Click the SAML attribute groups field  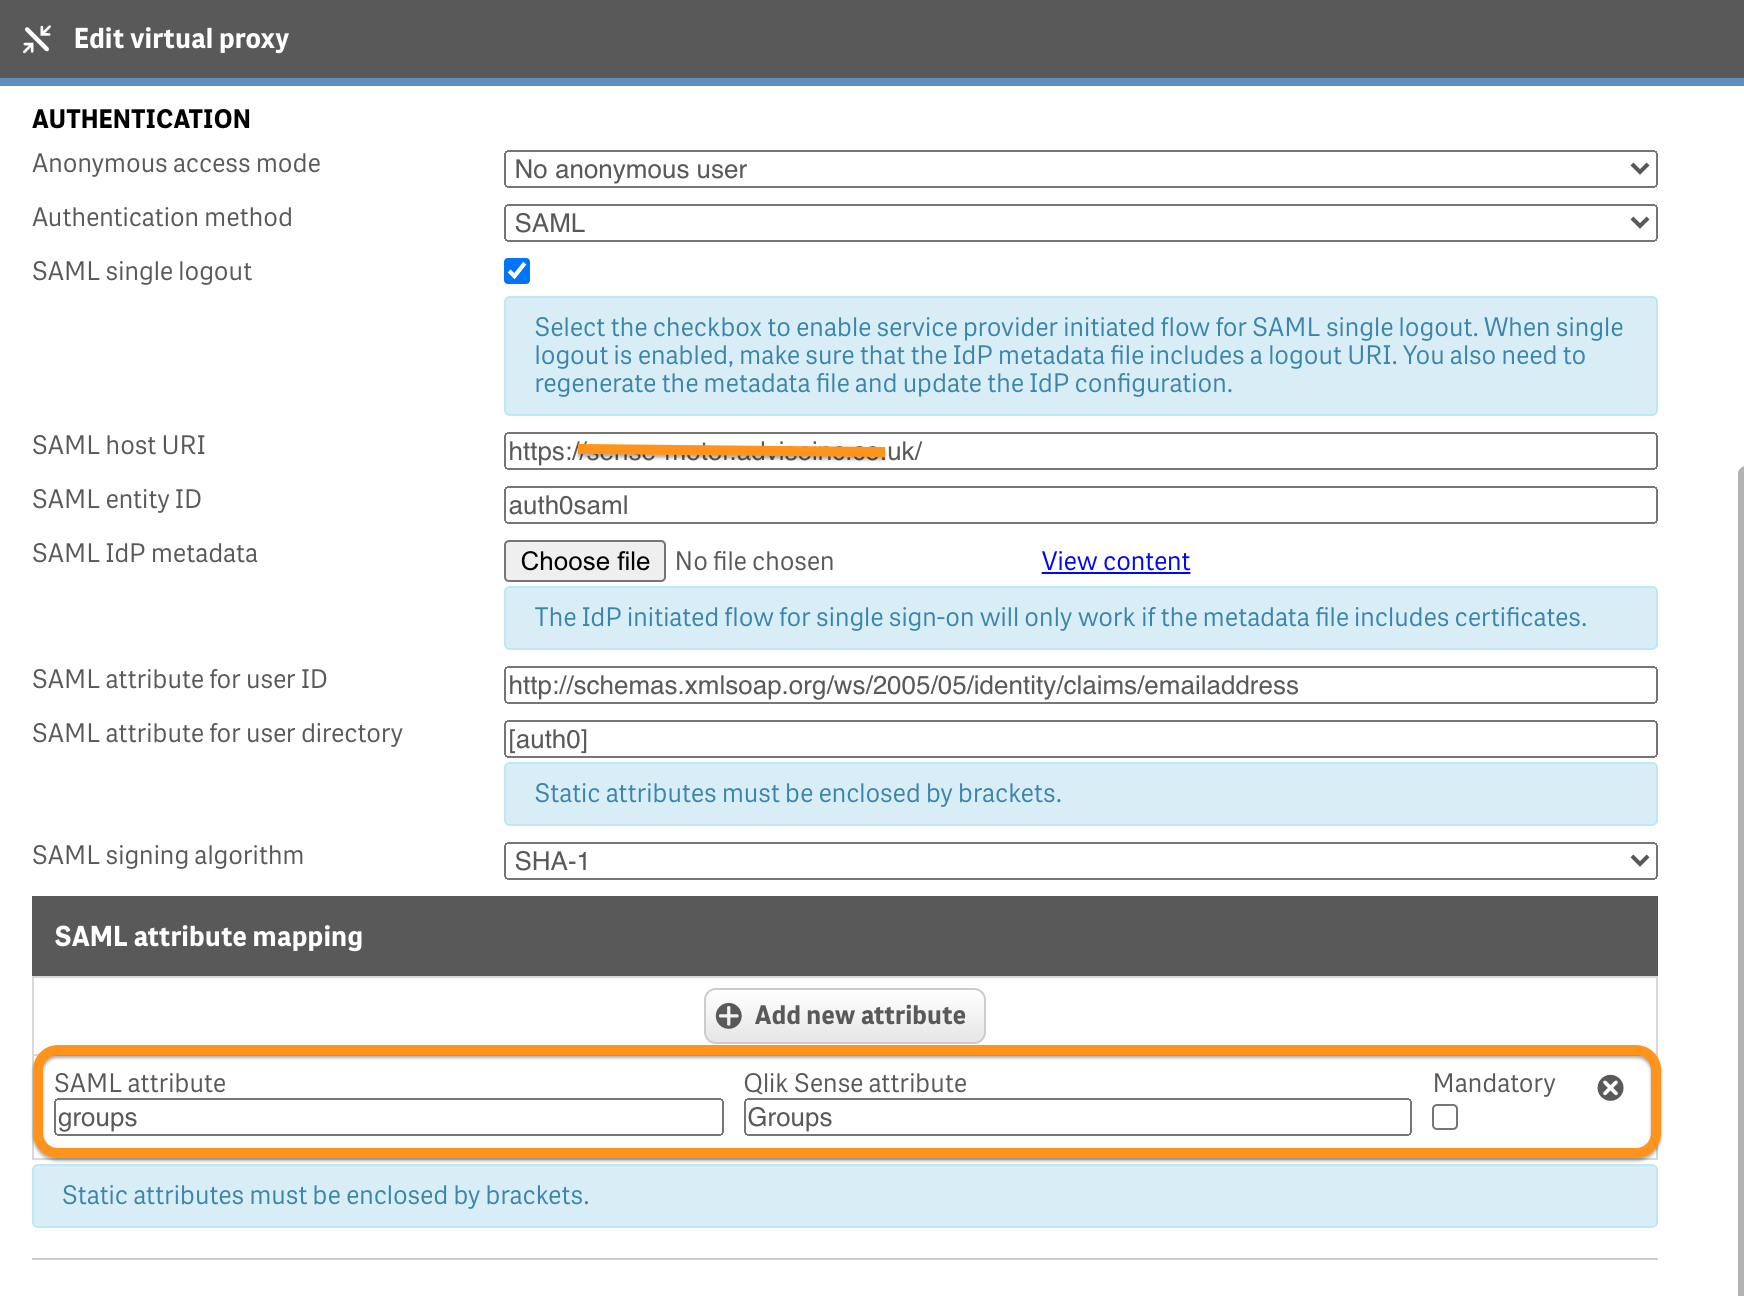388,1117
